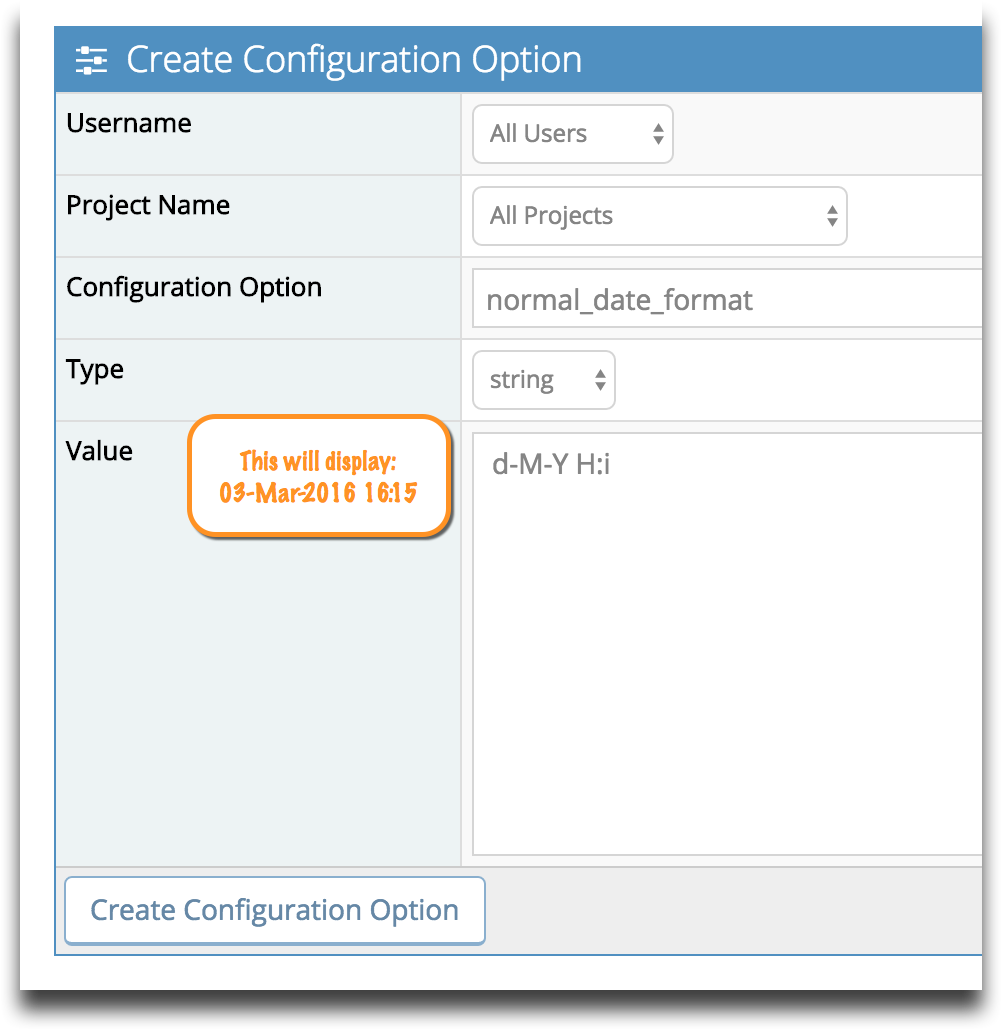This screenshot has width=1002, height=1030.
Task: Click the sliders icon in the header
Action: pos(91,60)
